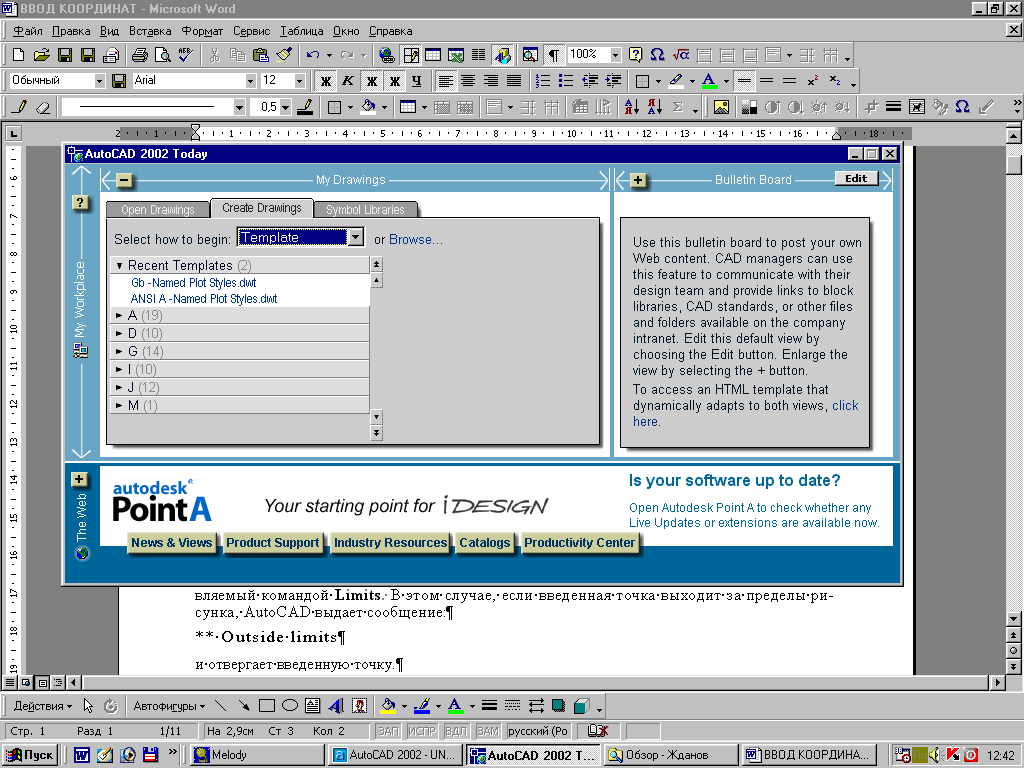This screenshot has width=1024, height=768.
Task: Insert hyperlink using the globe icon
Action: (x=387, y=56)
